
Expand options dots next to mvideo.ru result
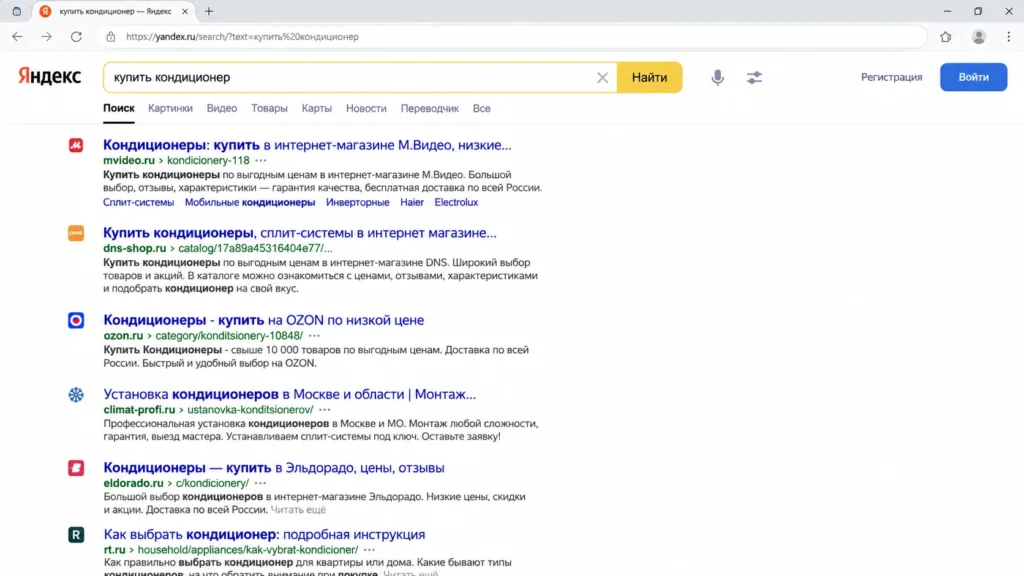point(261,161)
